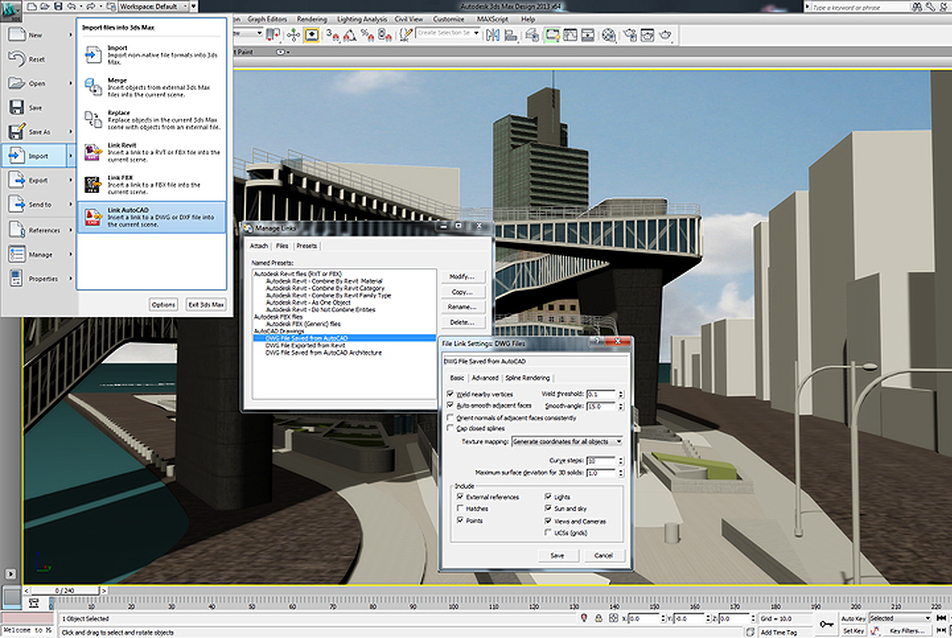Click the Align tool icon
The image size is (952, 638).
(511, 35)
